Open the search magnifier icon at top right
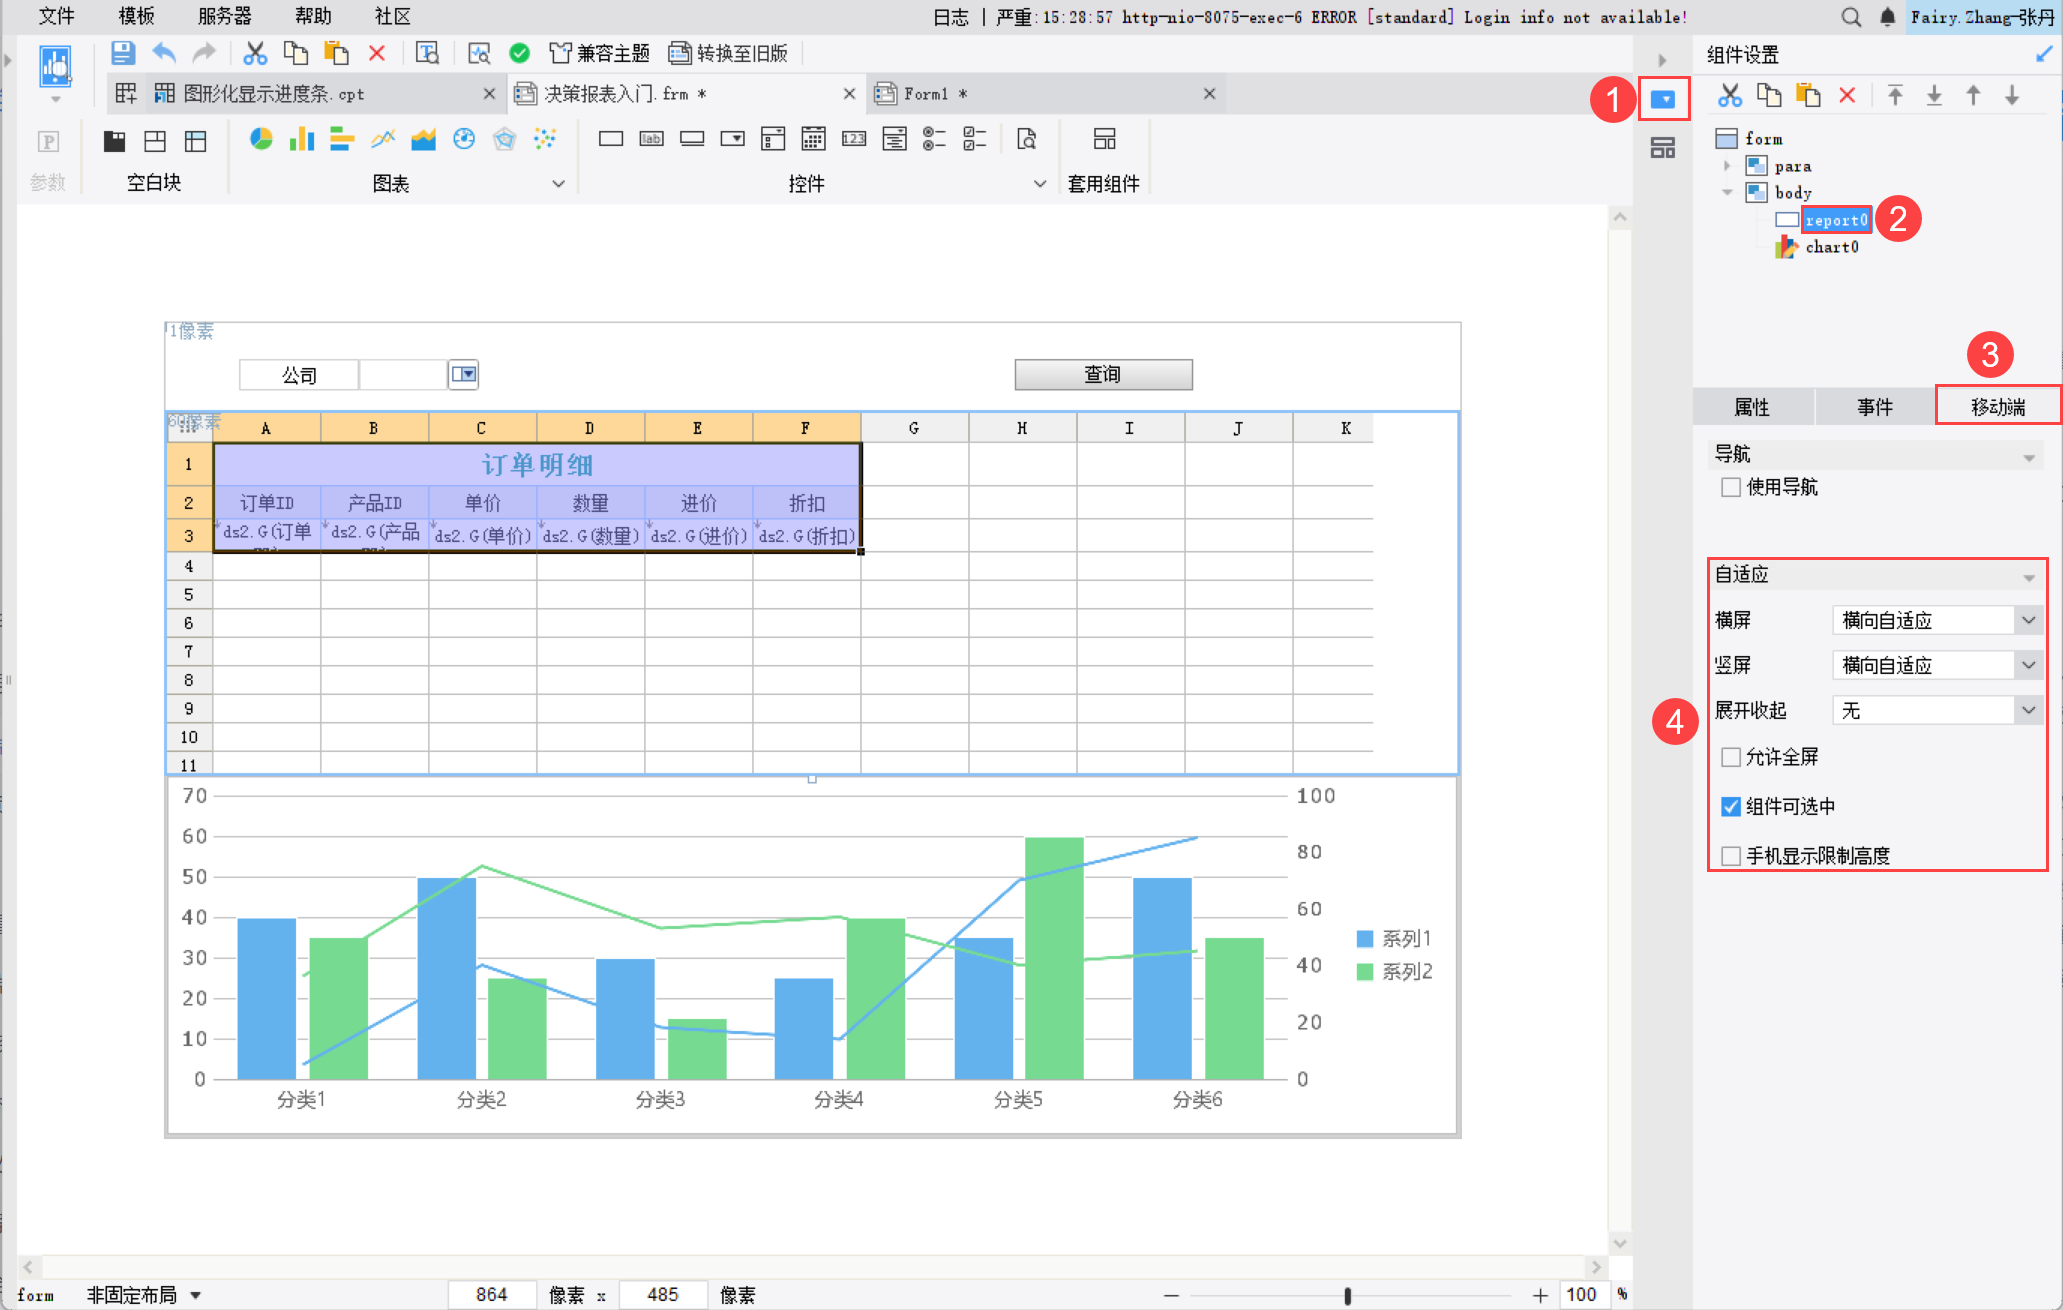This screenshot has width=2063, height=1310. click(1851, 17)
